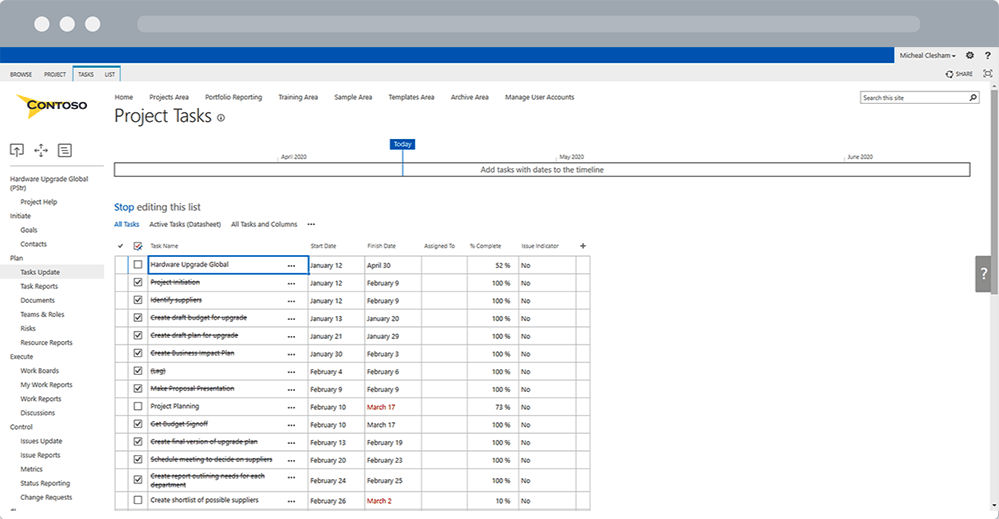The height and width of the screenshot is (519, 999).
Task: Open the gray help tab on the right edge
Action: tap(984, 273)
